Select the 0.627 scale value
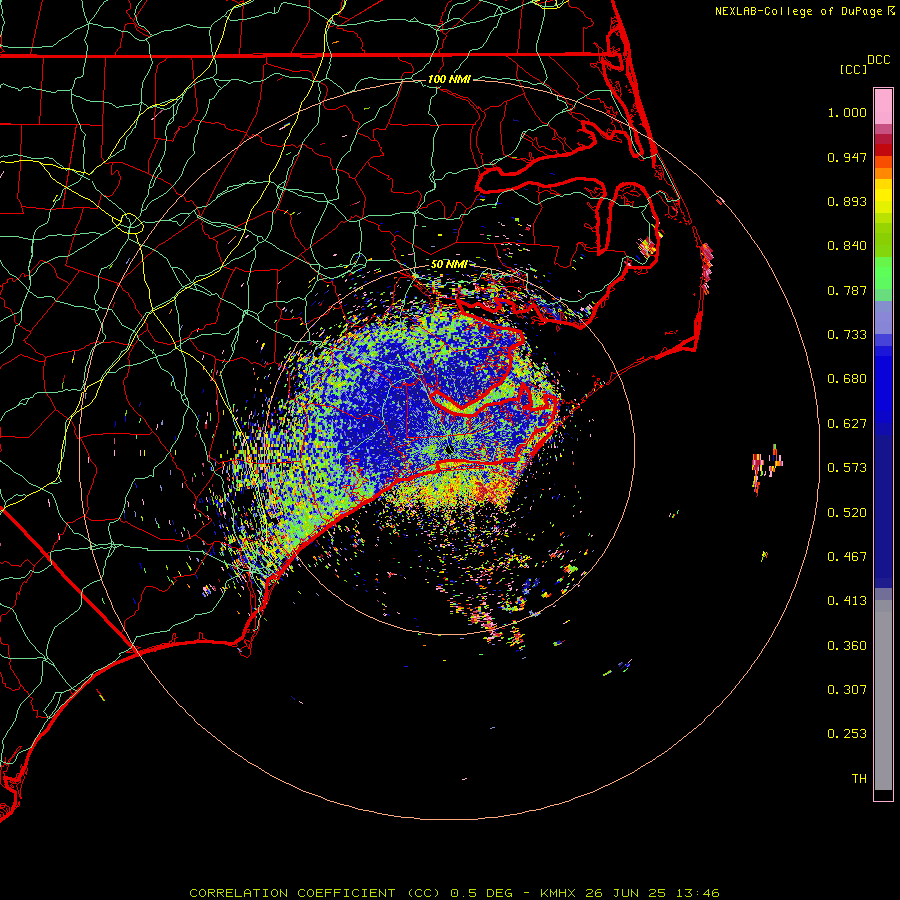The height and width of the screenshot is (900, 900). pos(847,424)
